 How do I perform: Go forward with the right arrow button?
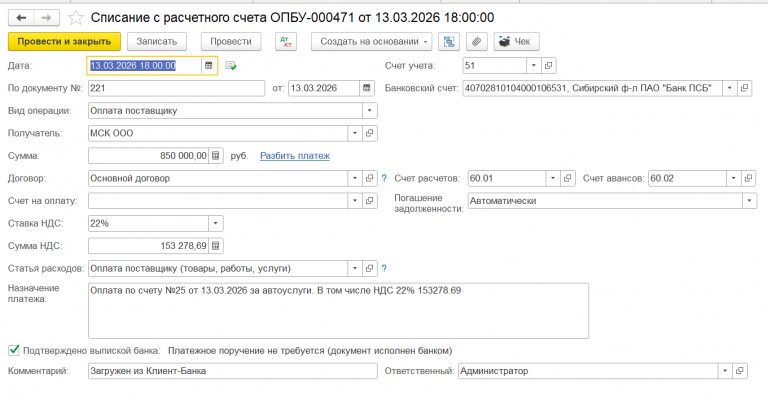pos(47,18)
